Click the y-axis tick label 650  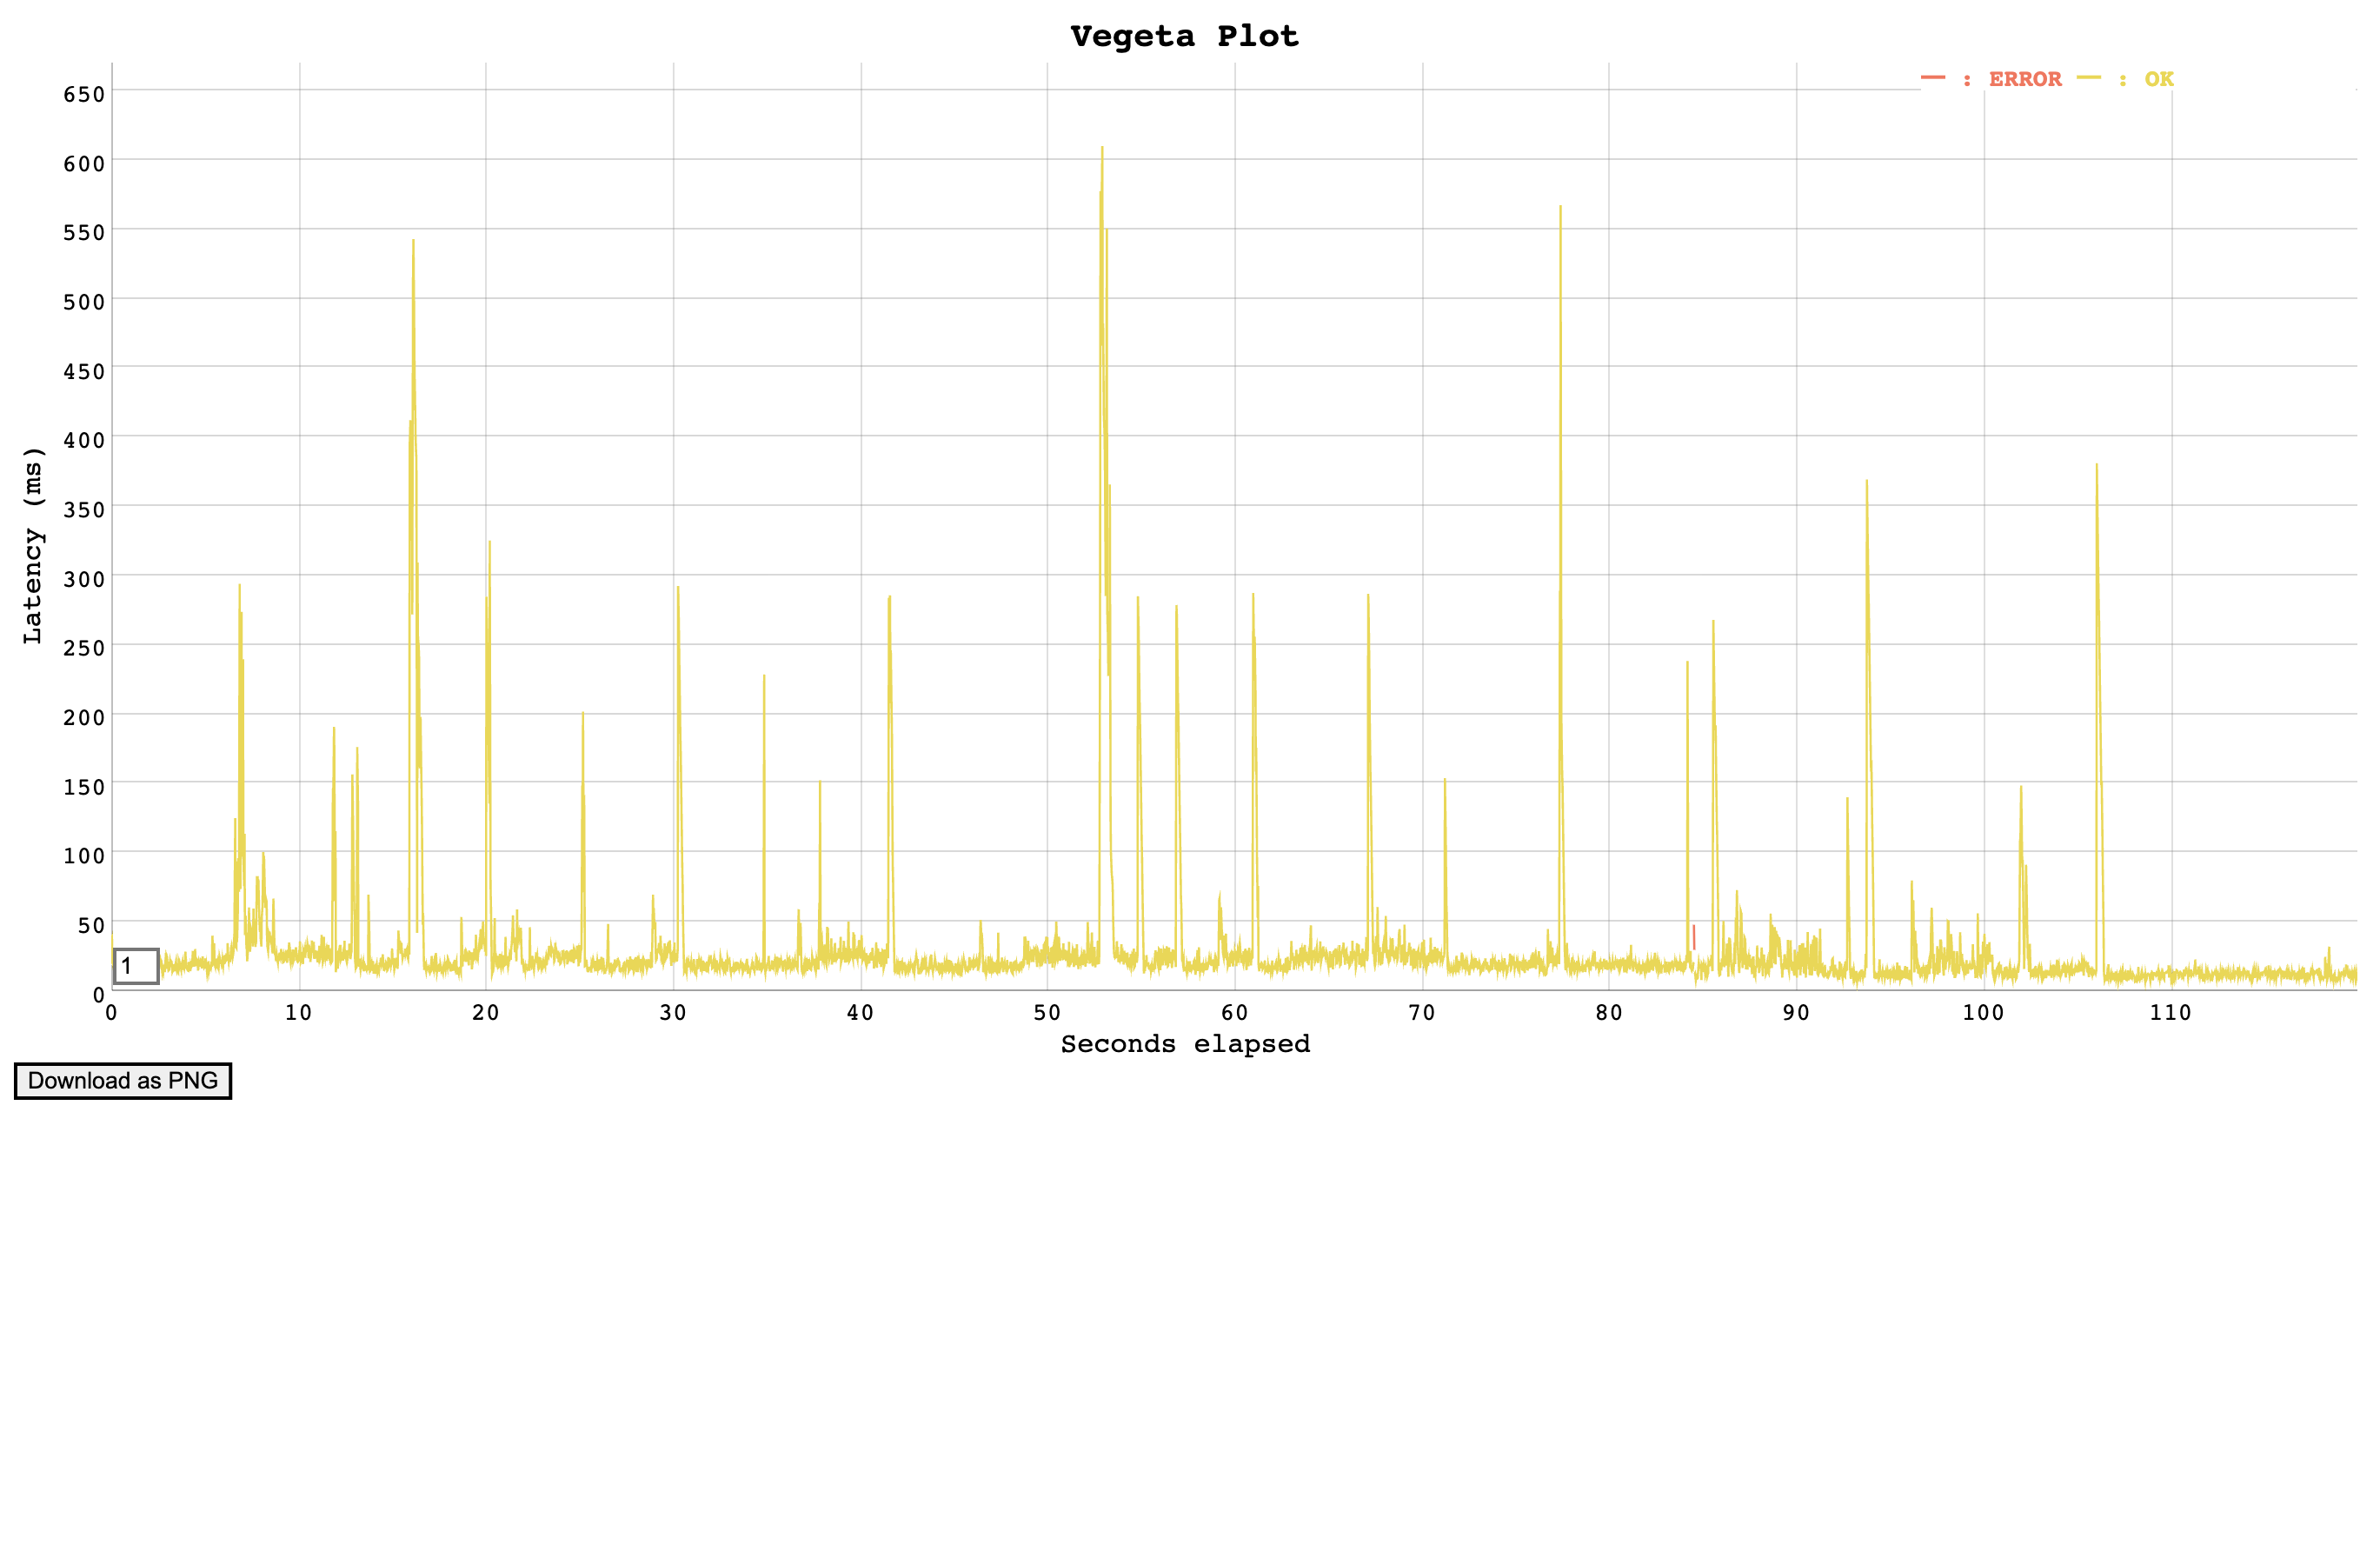(x=84, y=94)
